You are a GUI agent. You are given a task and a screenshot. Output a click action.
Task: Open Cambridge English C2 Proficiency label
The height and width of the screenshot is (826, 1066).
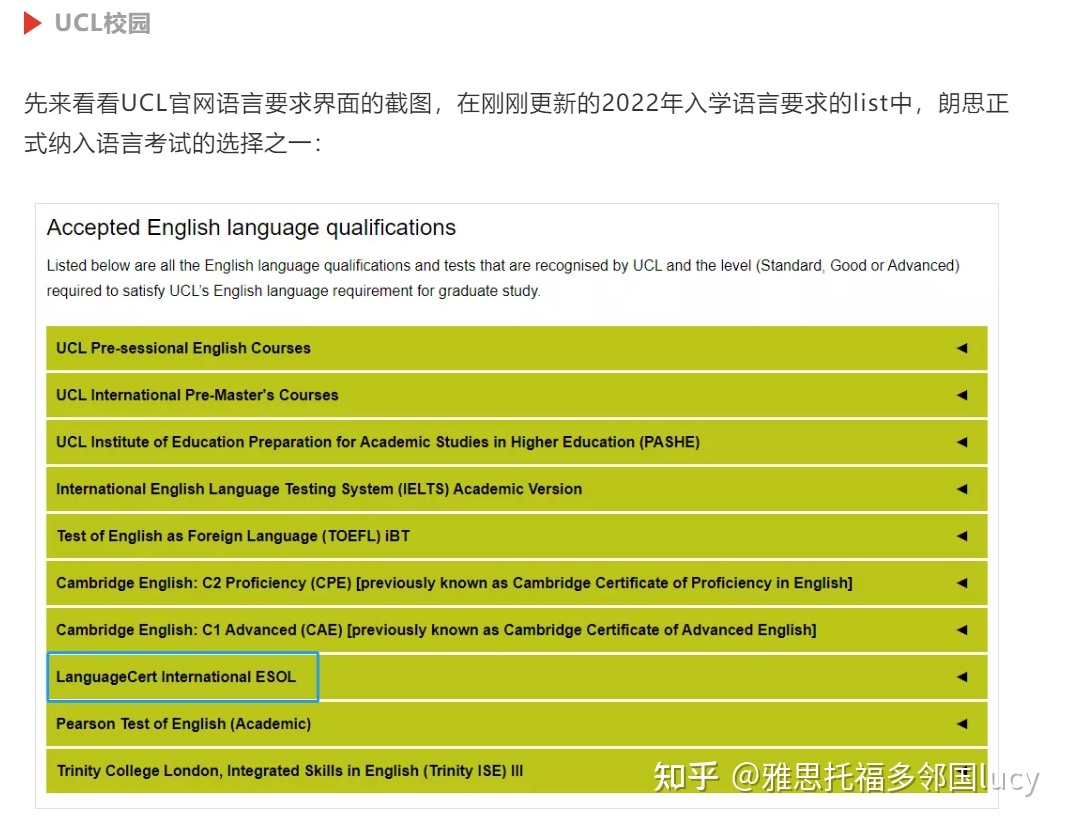coord(453,583)
